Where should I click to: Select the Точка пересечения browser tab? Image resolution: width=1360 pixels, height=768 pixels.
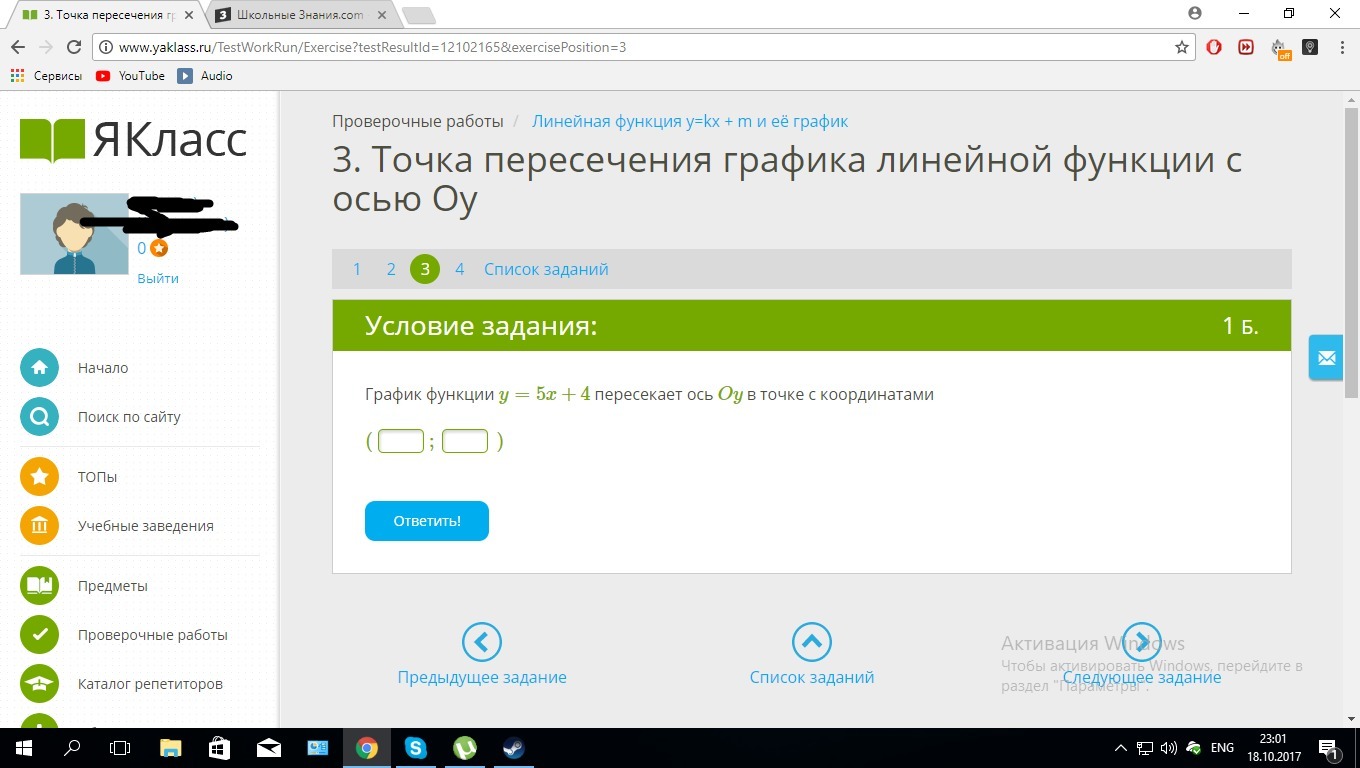click(x=106, y=15)
